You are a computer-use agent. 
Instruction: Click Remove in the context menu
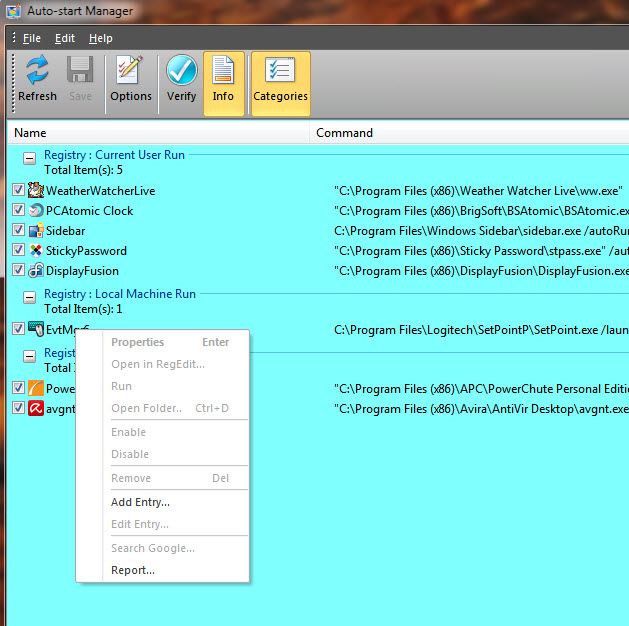click(x=162, y=478)
